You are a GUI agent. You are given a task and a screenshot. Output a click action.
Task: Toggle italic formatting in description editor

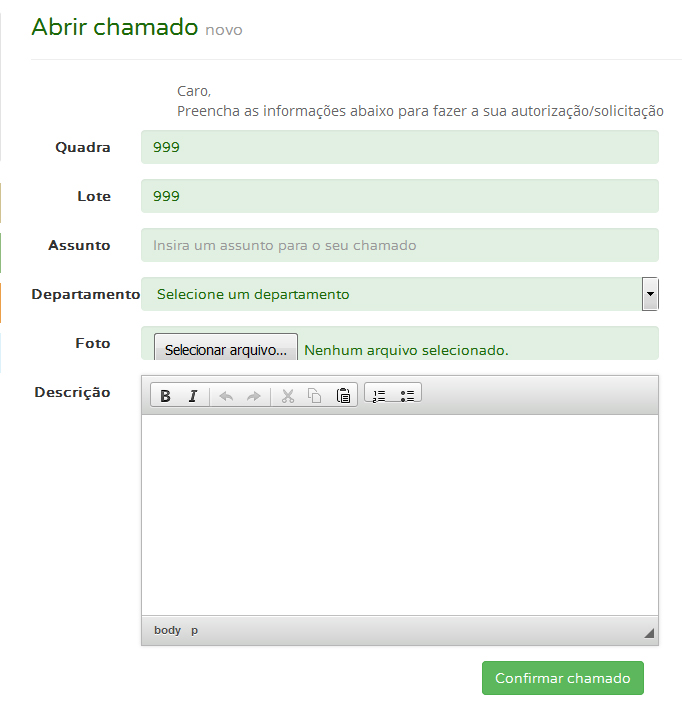[x=193, y=396]
